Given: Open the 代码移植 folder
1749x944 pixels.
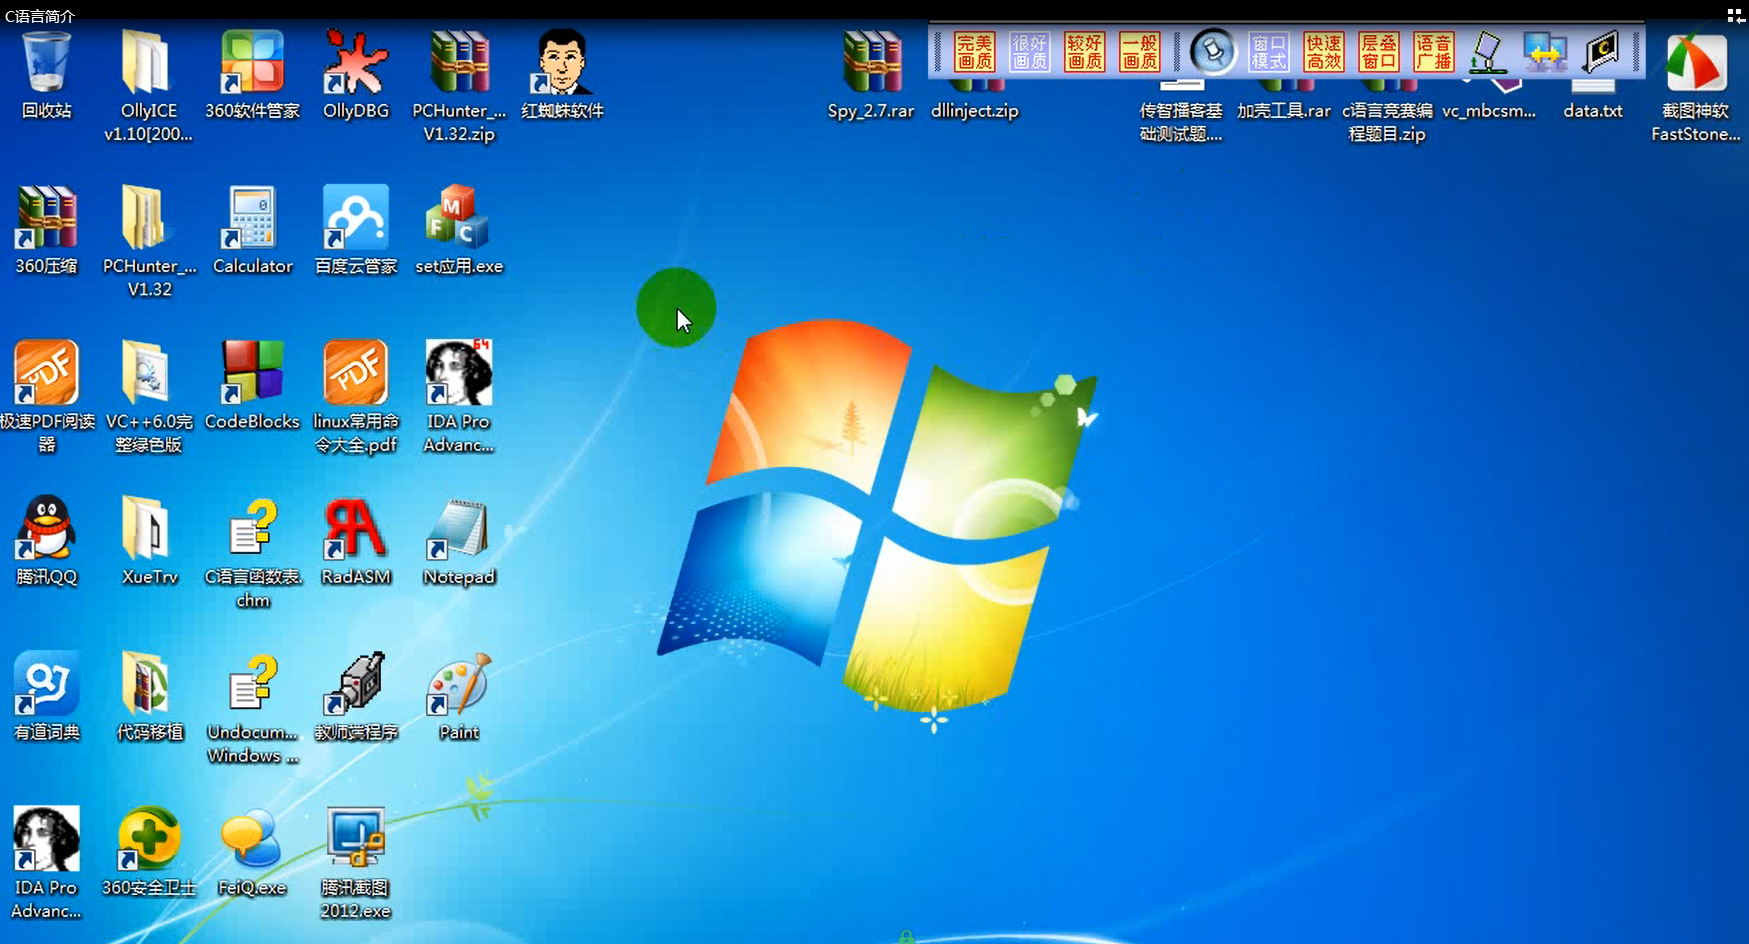Looking at the screenshot, I should tap(146, 683).
